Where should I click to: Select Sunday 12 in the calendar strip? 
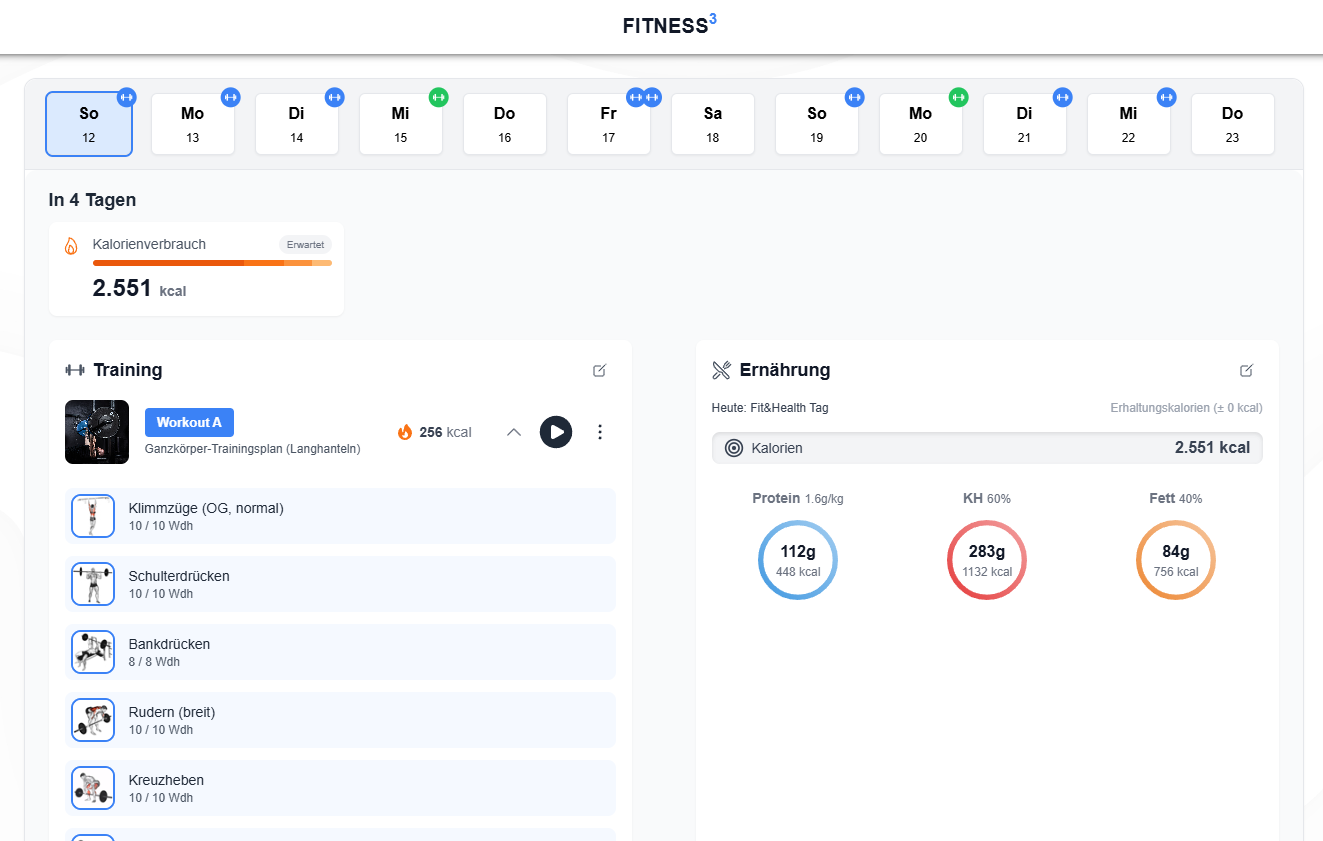click(89, 125)
